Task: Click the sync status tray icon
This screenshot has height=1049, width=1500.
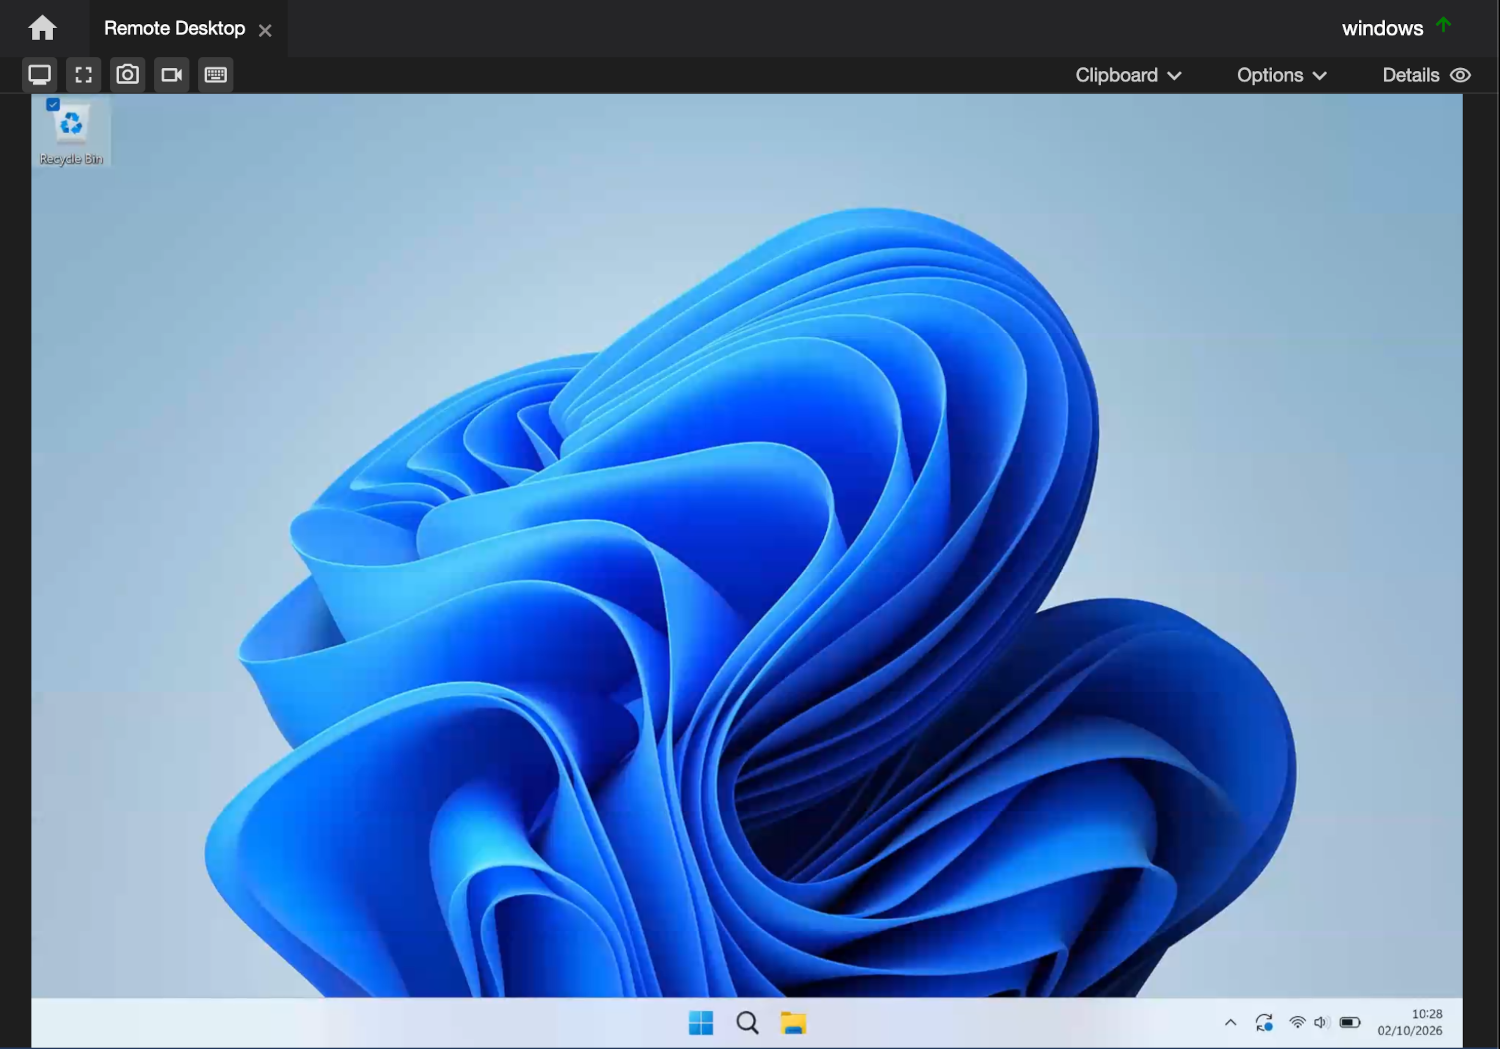Action: point(1264,1023)
